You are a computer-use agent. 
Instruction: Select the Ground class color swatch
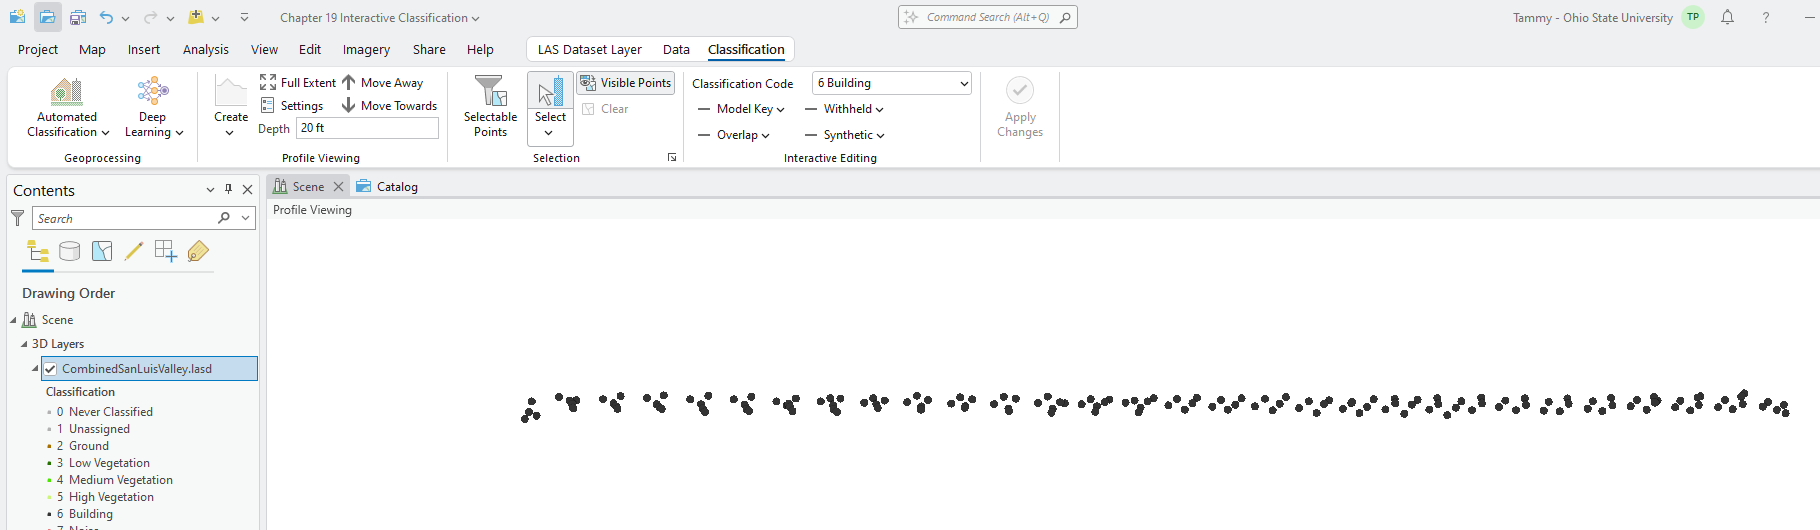[x=49, y=447]
